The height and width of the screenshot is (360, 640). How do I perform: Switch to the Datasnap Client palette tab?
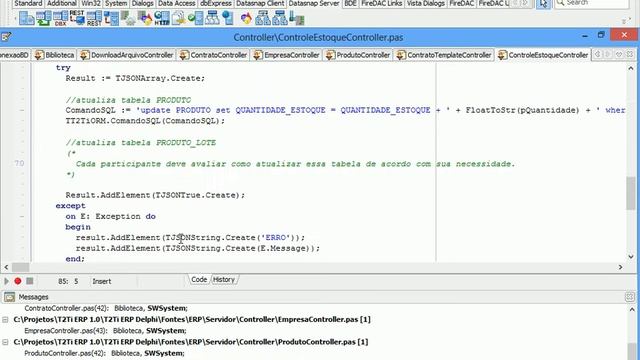click(260, 3)
